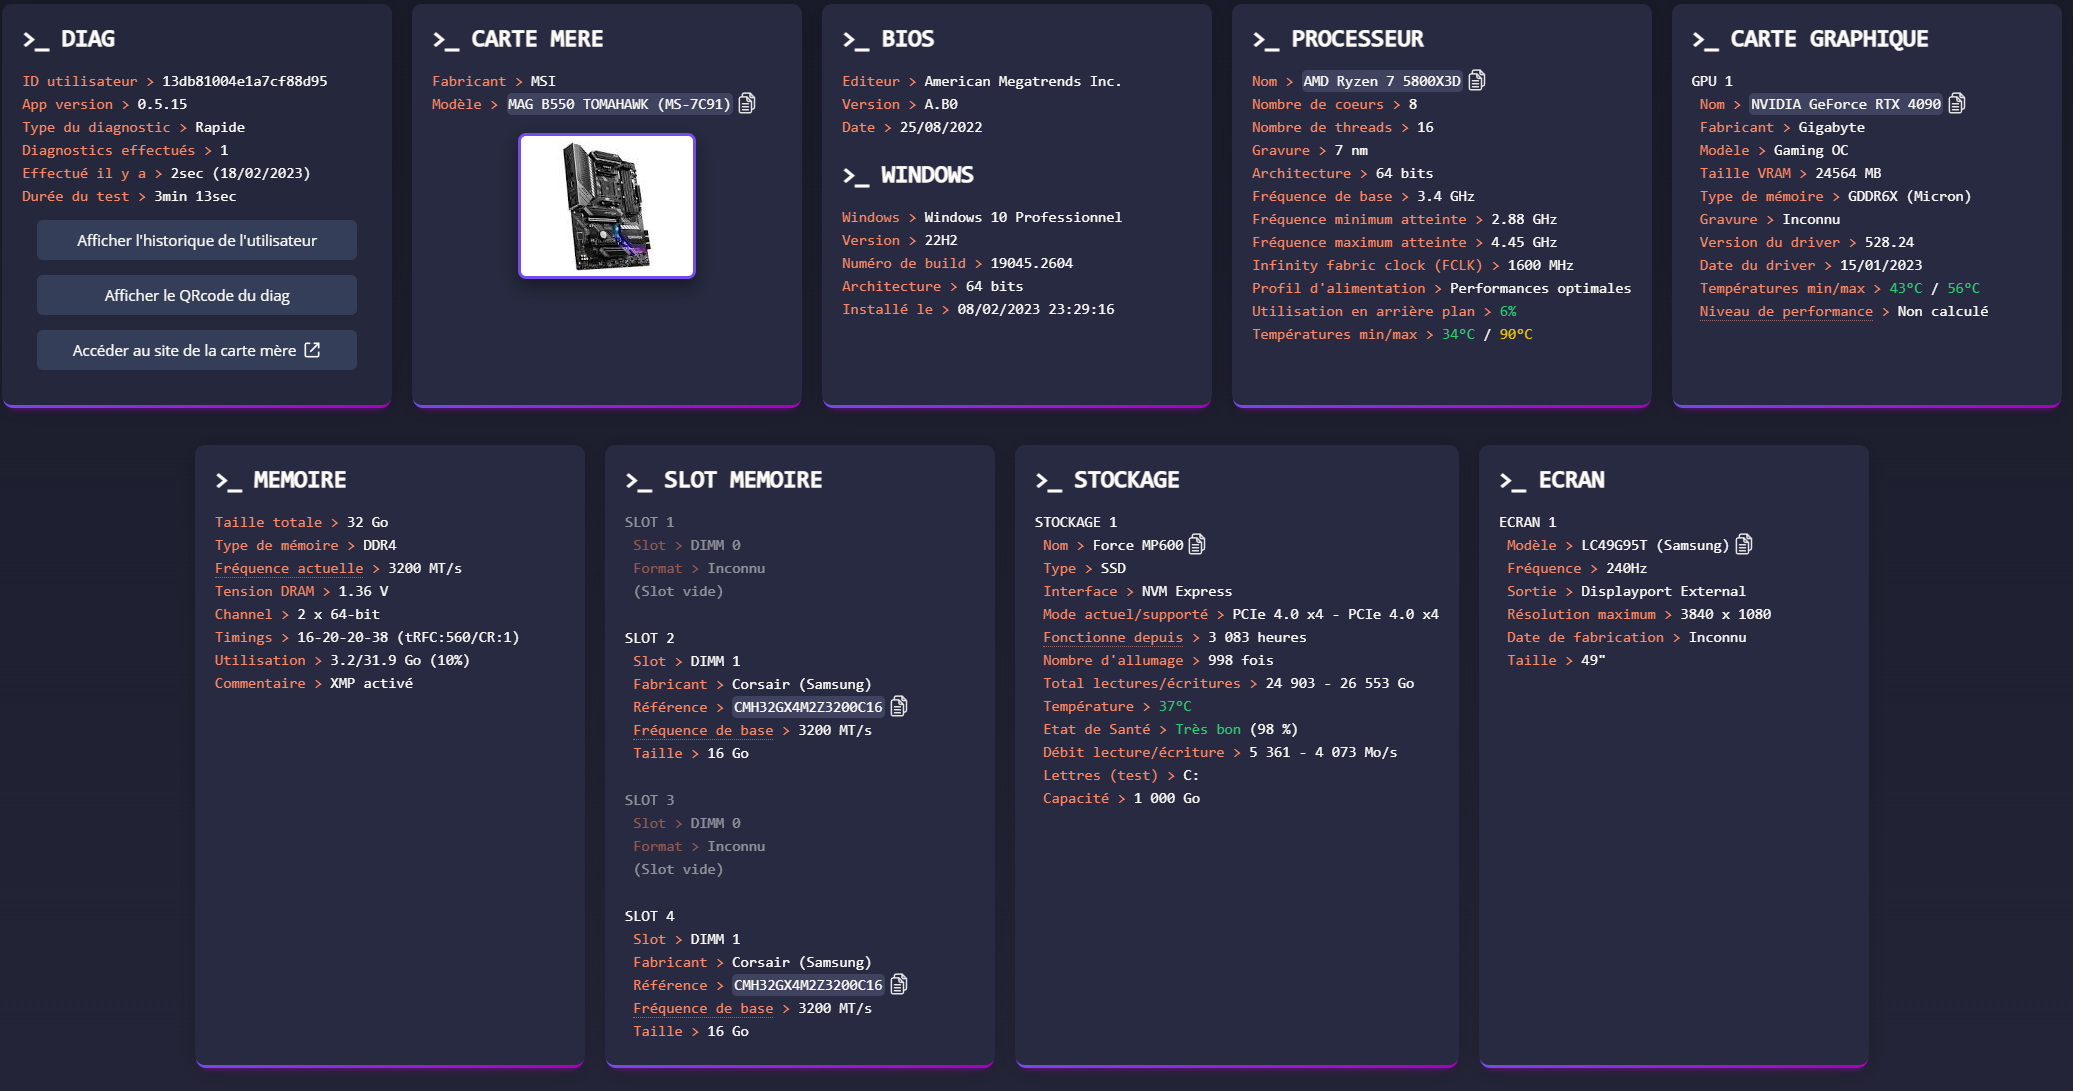This screenshot has width=2073, height=1091.
Task: Open the motherboard website via Accéder au site
Action: coord(197,350)
